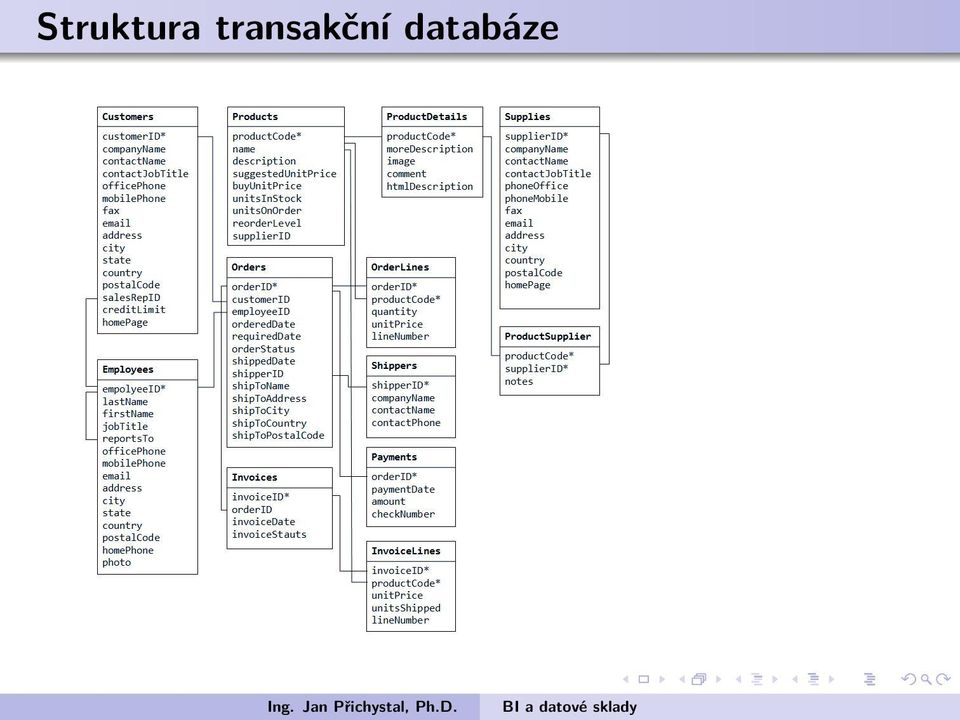Click the stacked frames navigation icon
The width and height of the screenshot is (960, 720).
tap(699, 679)
